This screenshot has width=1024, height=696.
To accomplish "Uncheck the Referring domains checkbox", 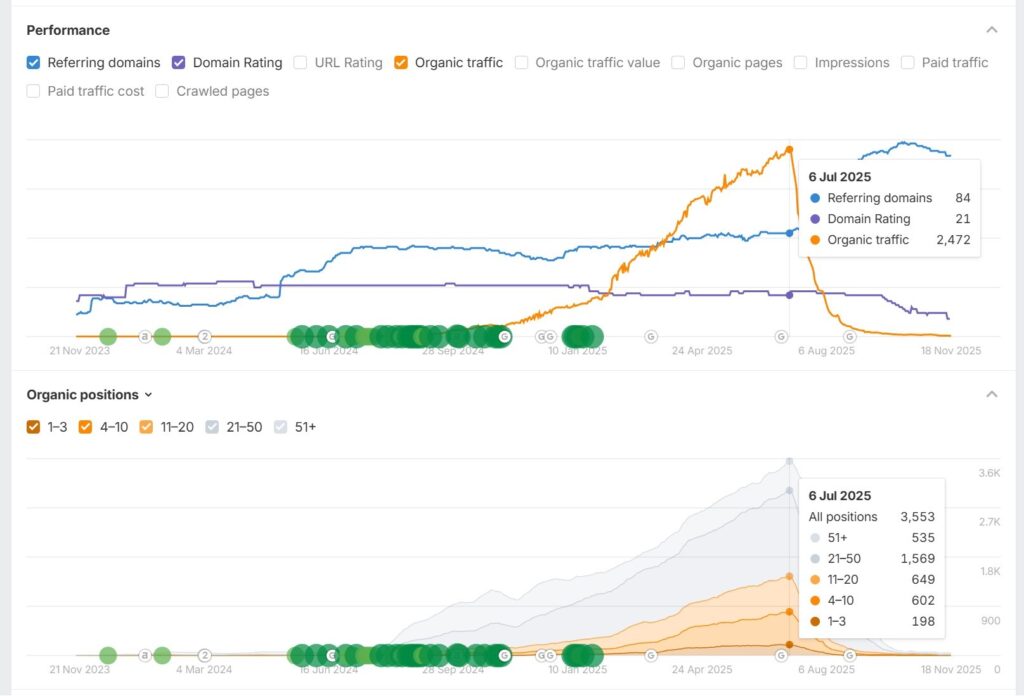I will (x=34, y=63).
